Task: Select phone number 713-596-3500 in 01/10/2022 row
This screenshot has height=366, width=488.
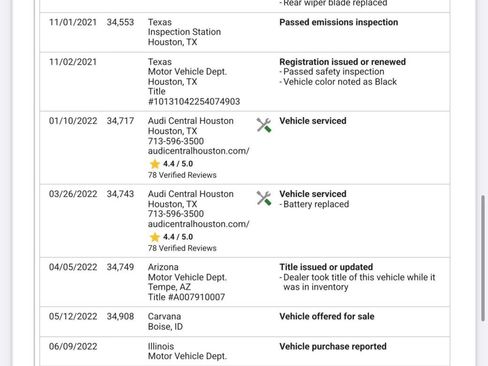Action: coord(176,141)
